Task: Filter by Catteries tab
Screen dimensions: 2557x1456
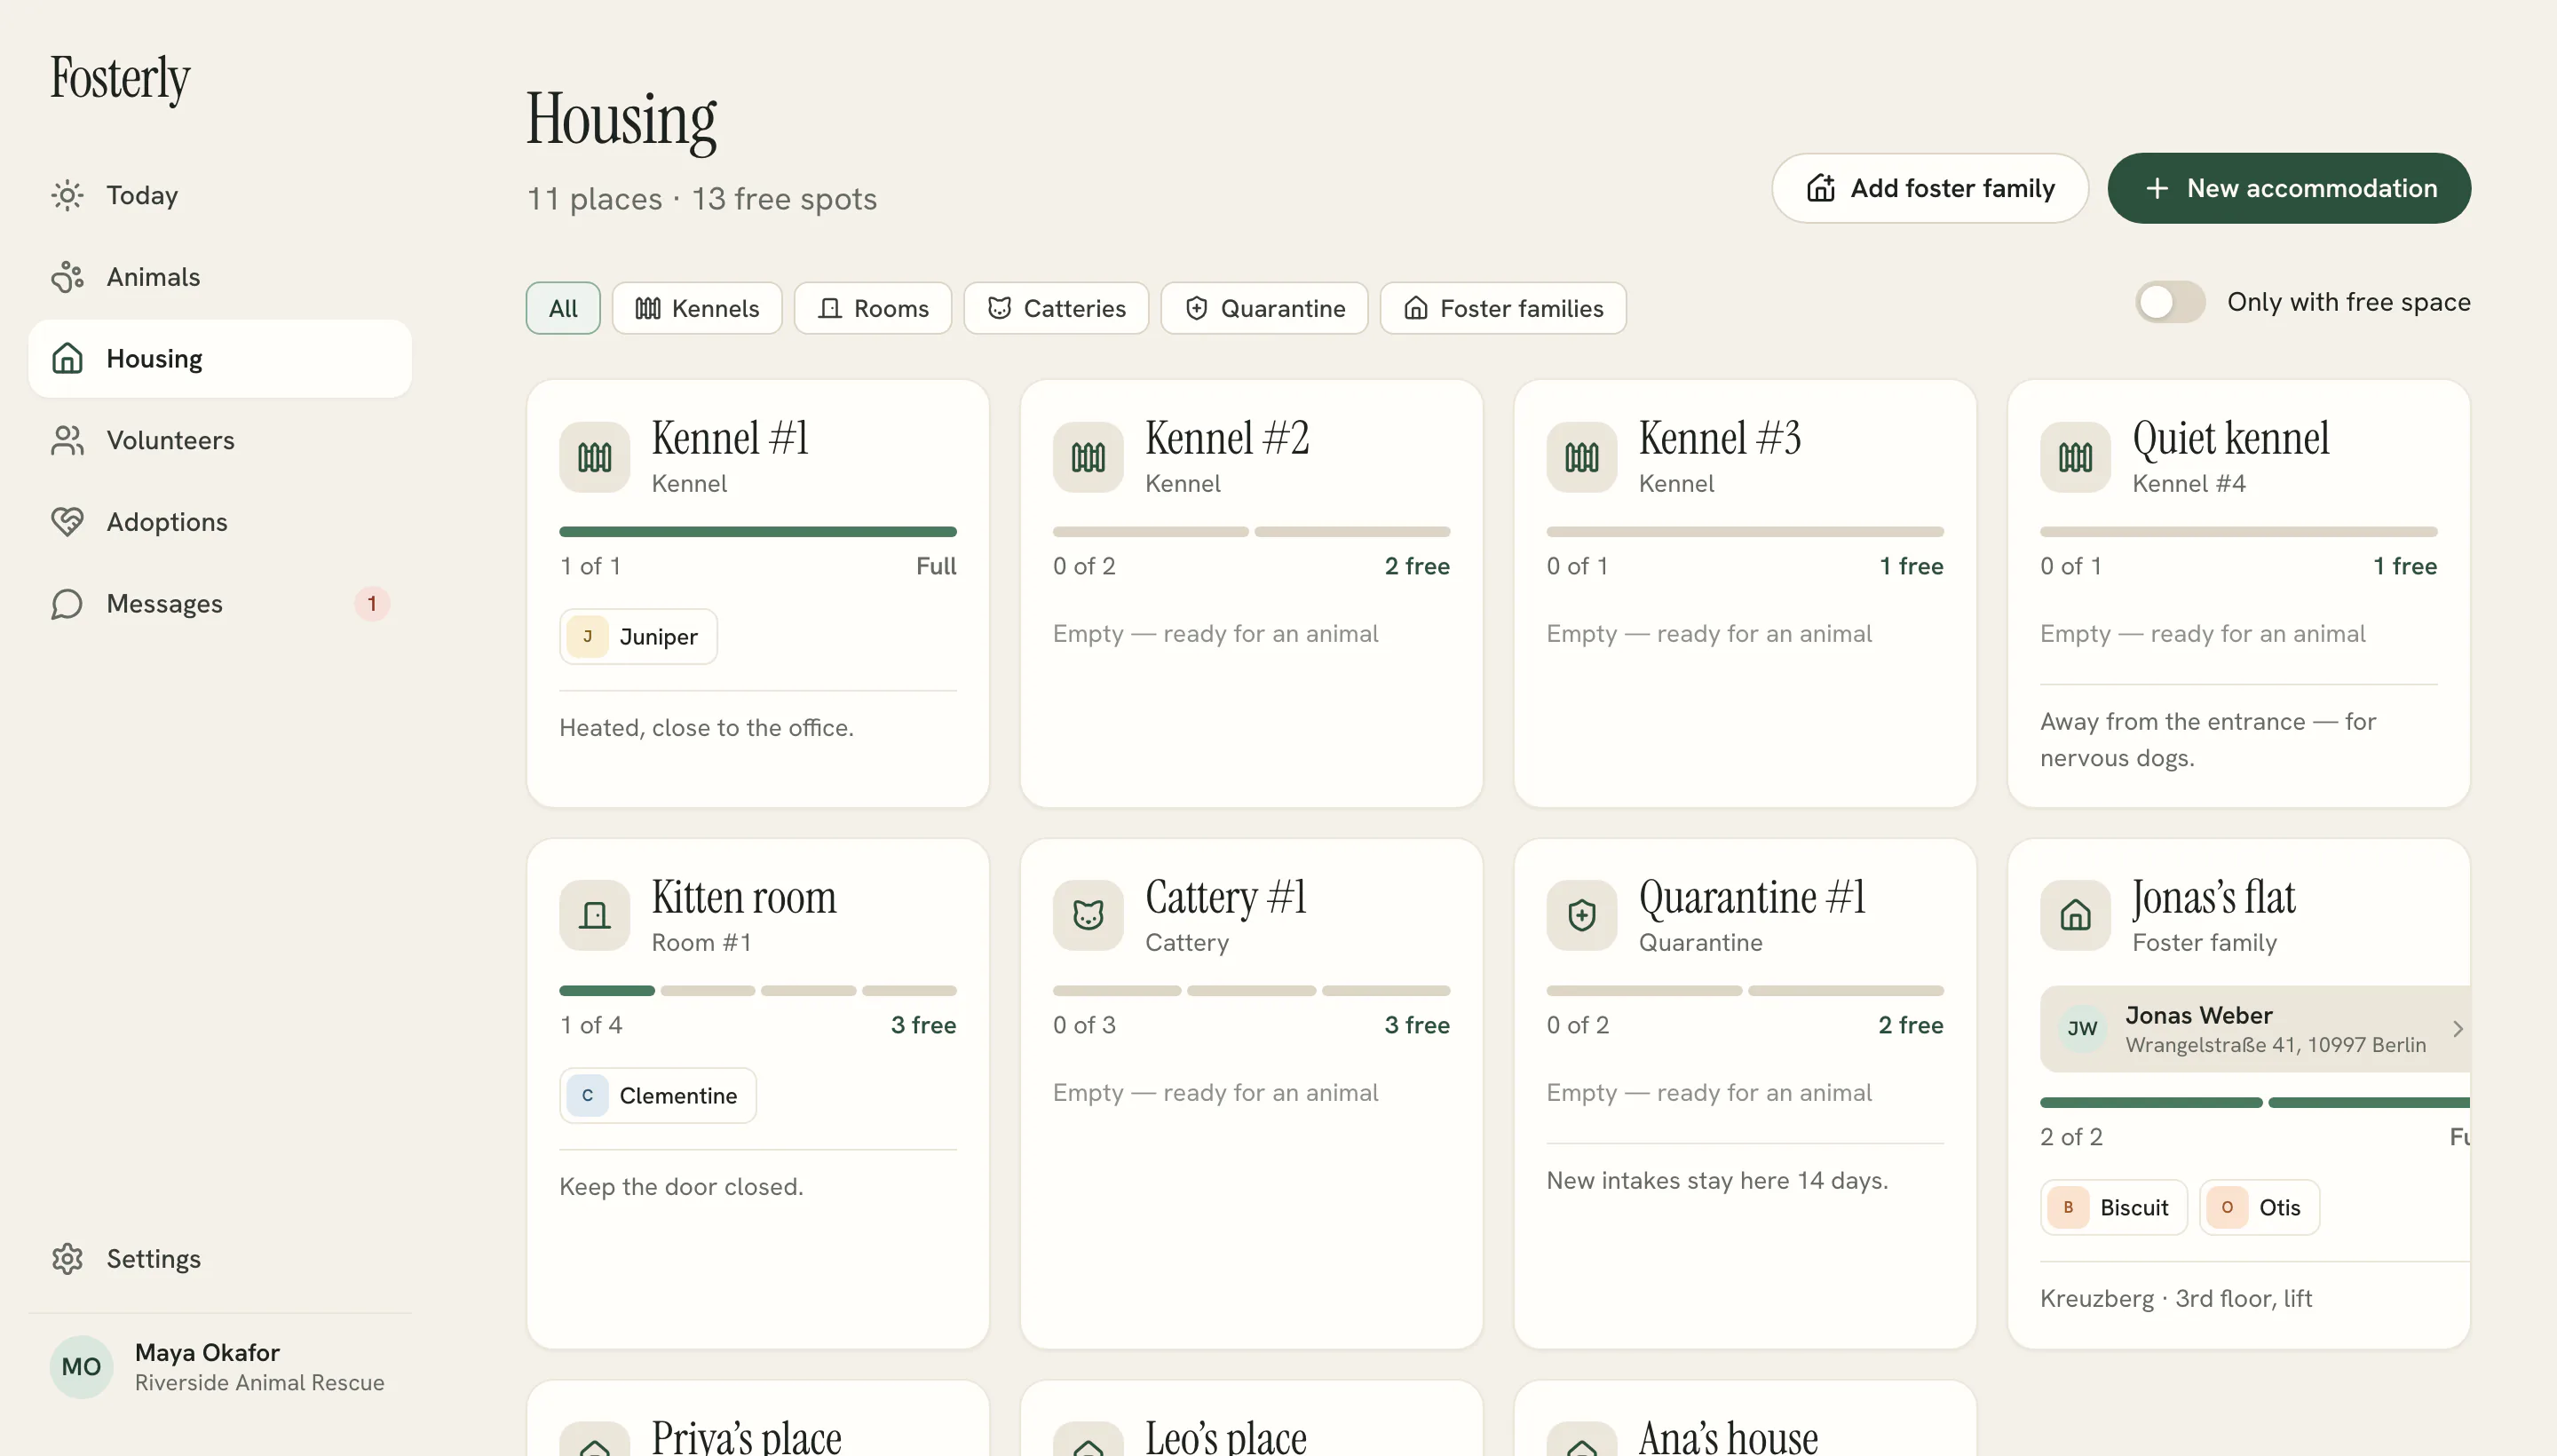Action: pos(1056,308)
